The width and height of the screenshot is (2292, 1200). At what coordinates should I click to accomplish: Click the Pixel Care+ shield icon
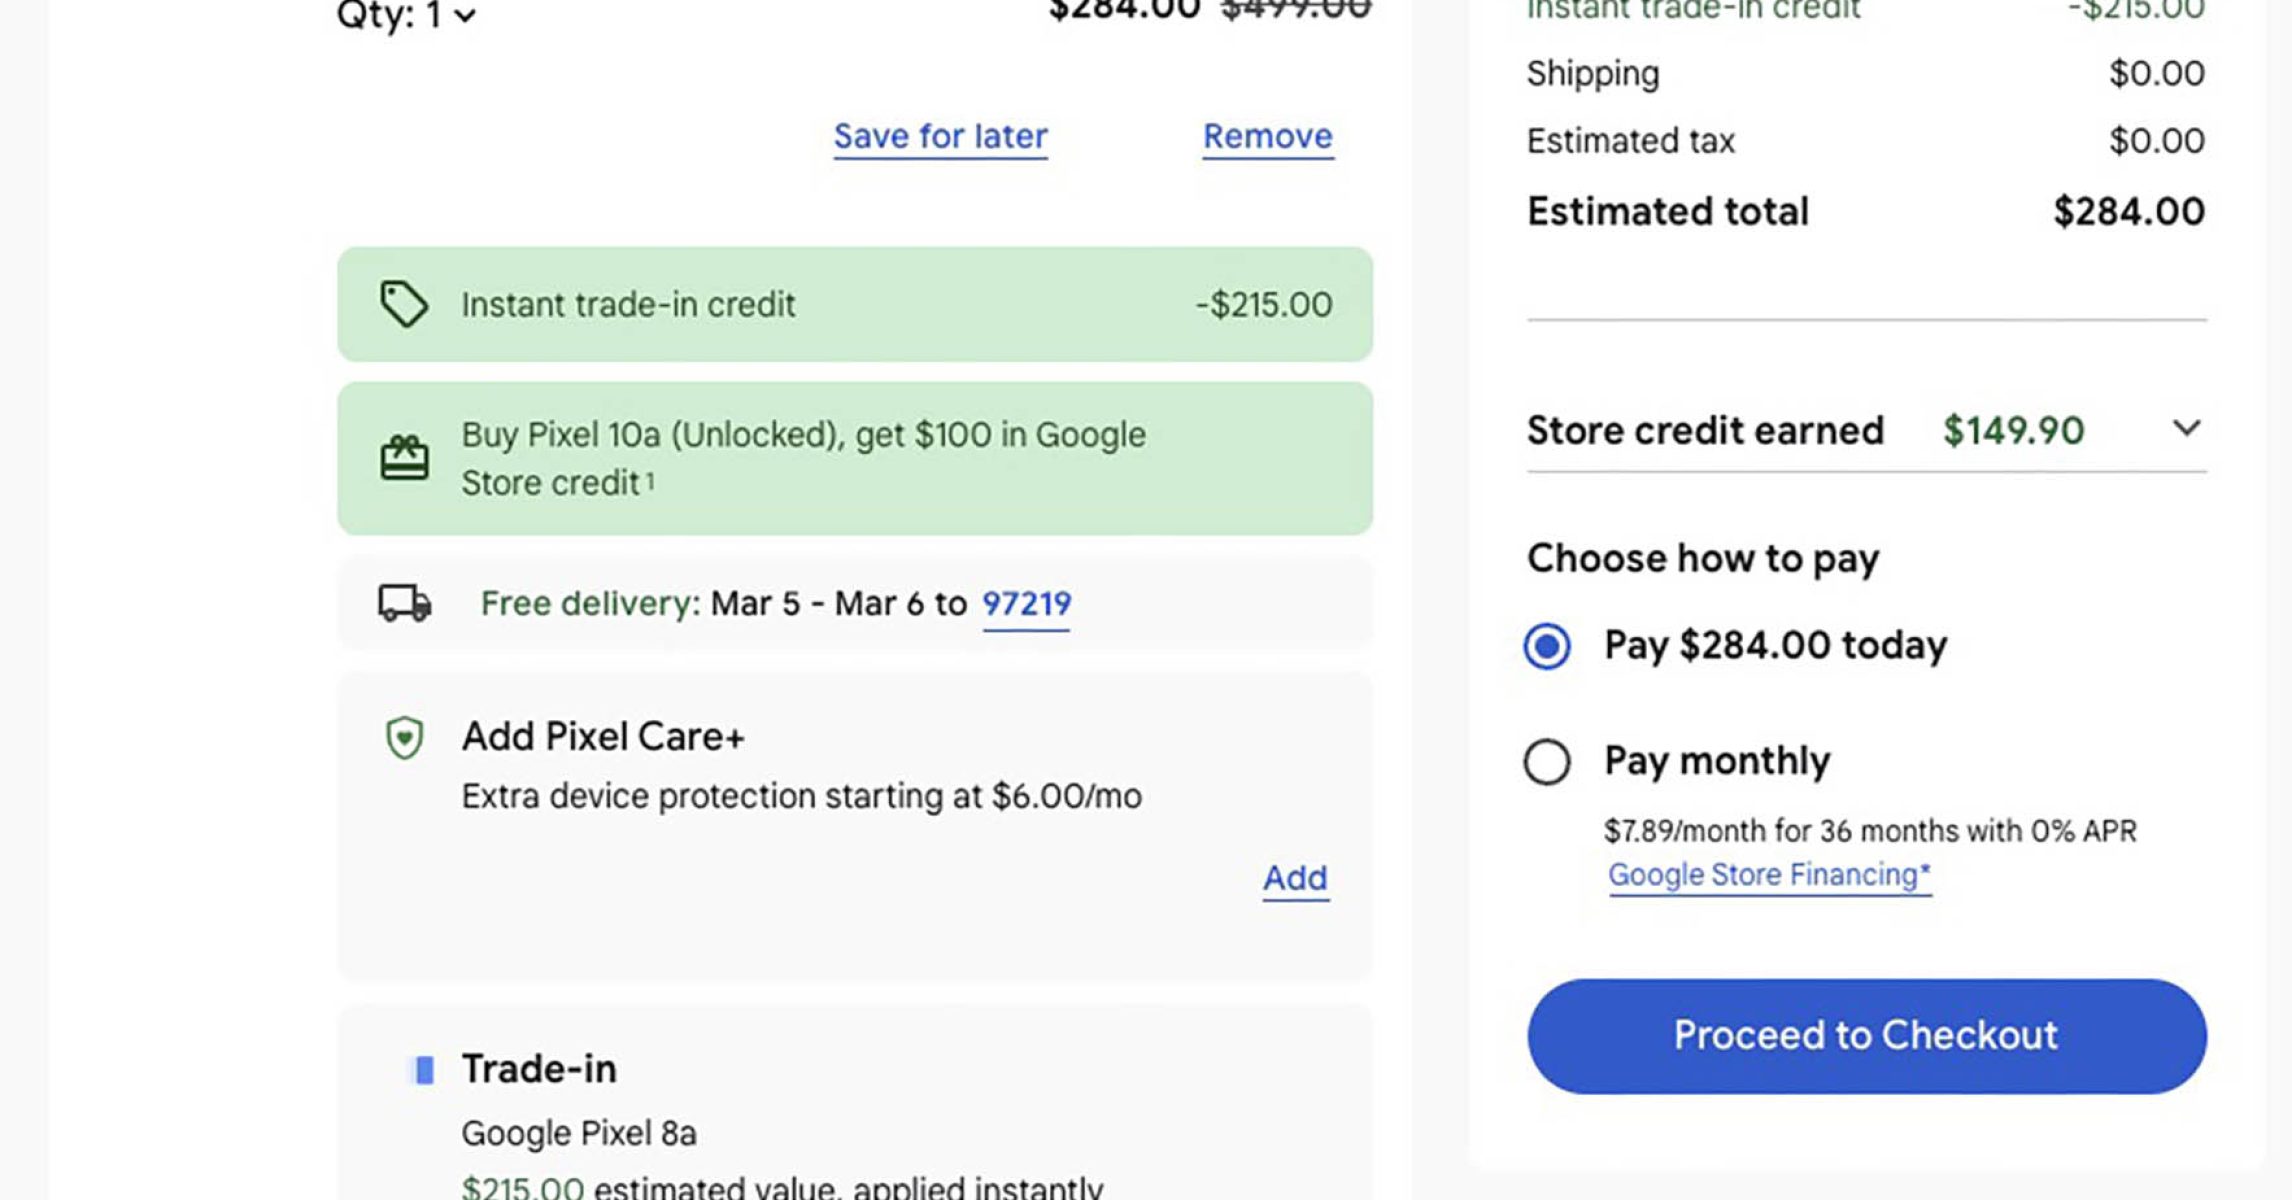[x=404, y=738]
